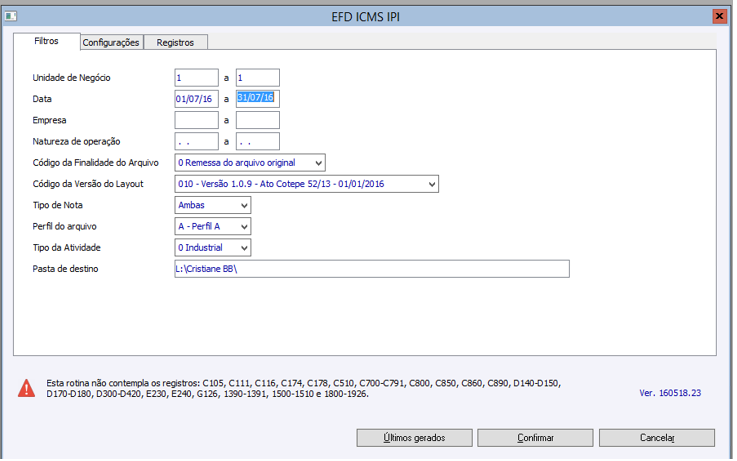Click the Código da Versão do Layout label
Image resolution: width=737 pixels, height=461 pixels.
pyautogui.click(x=88, y=184)
